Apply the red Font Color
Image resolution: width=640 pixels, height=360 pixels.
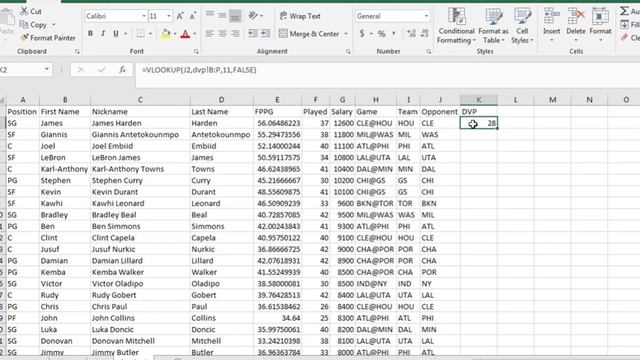pos(185,34)
